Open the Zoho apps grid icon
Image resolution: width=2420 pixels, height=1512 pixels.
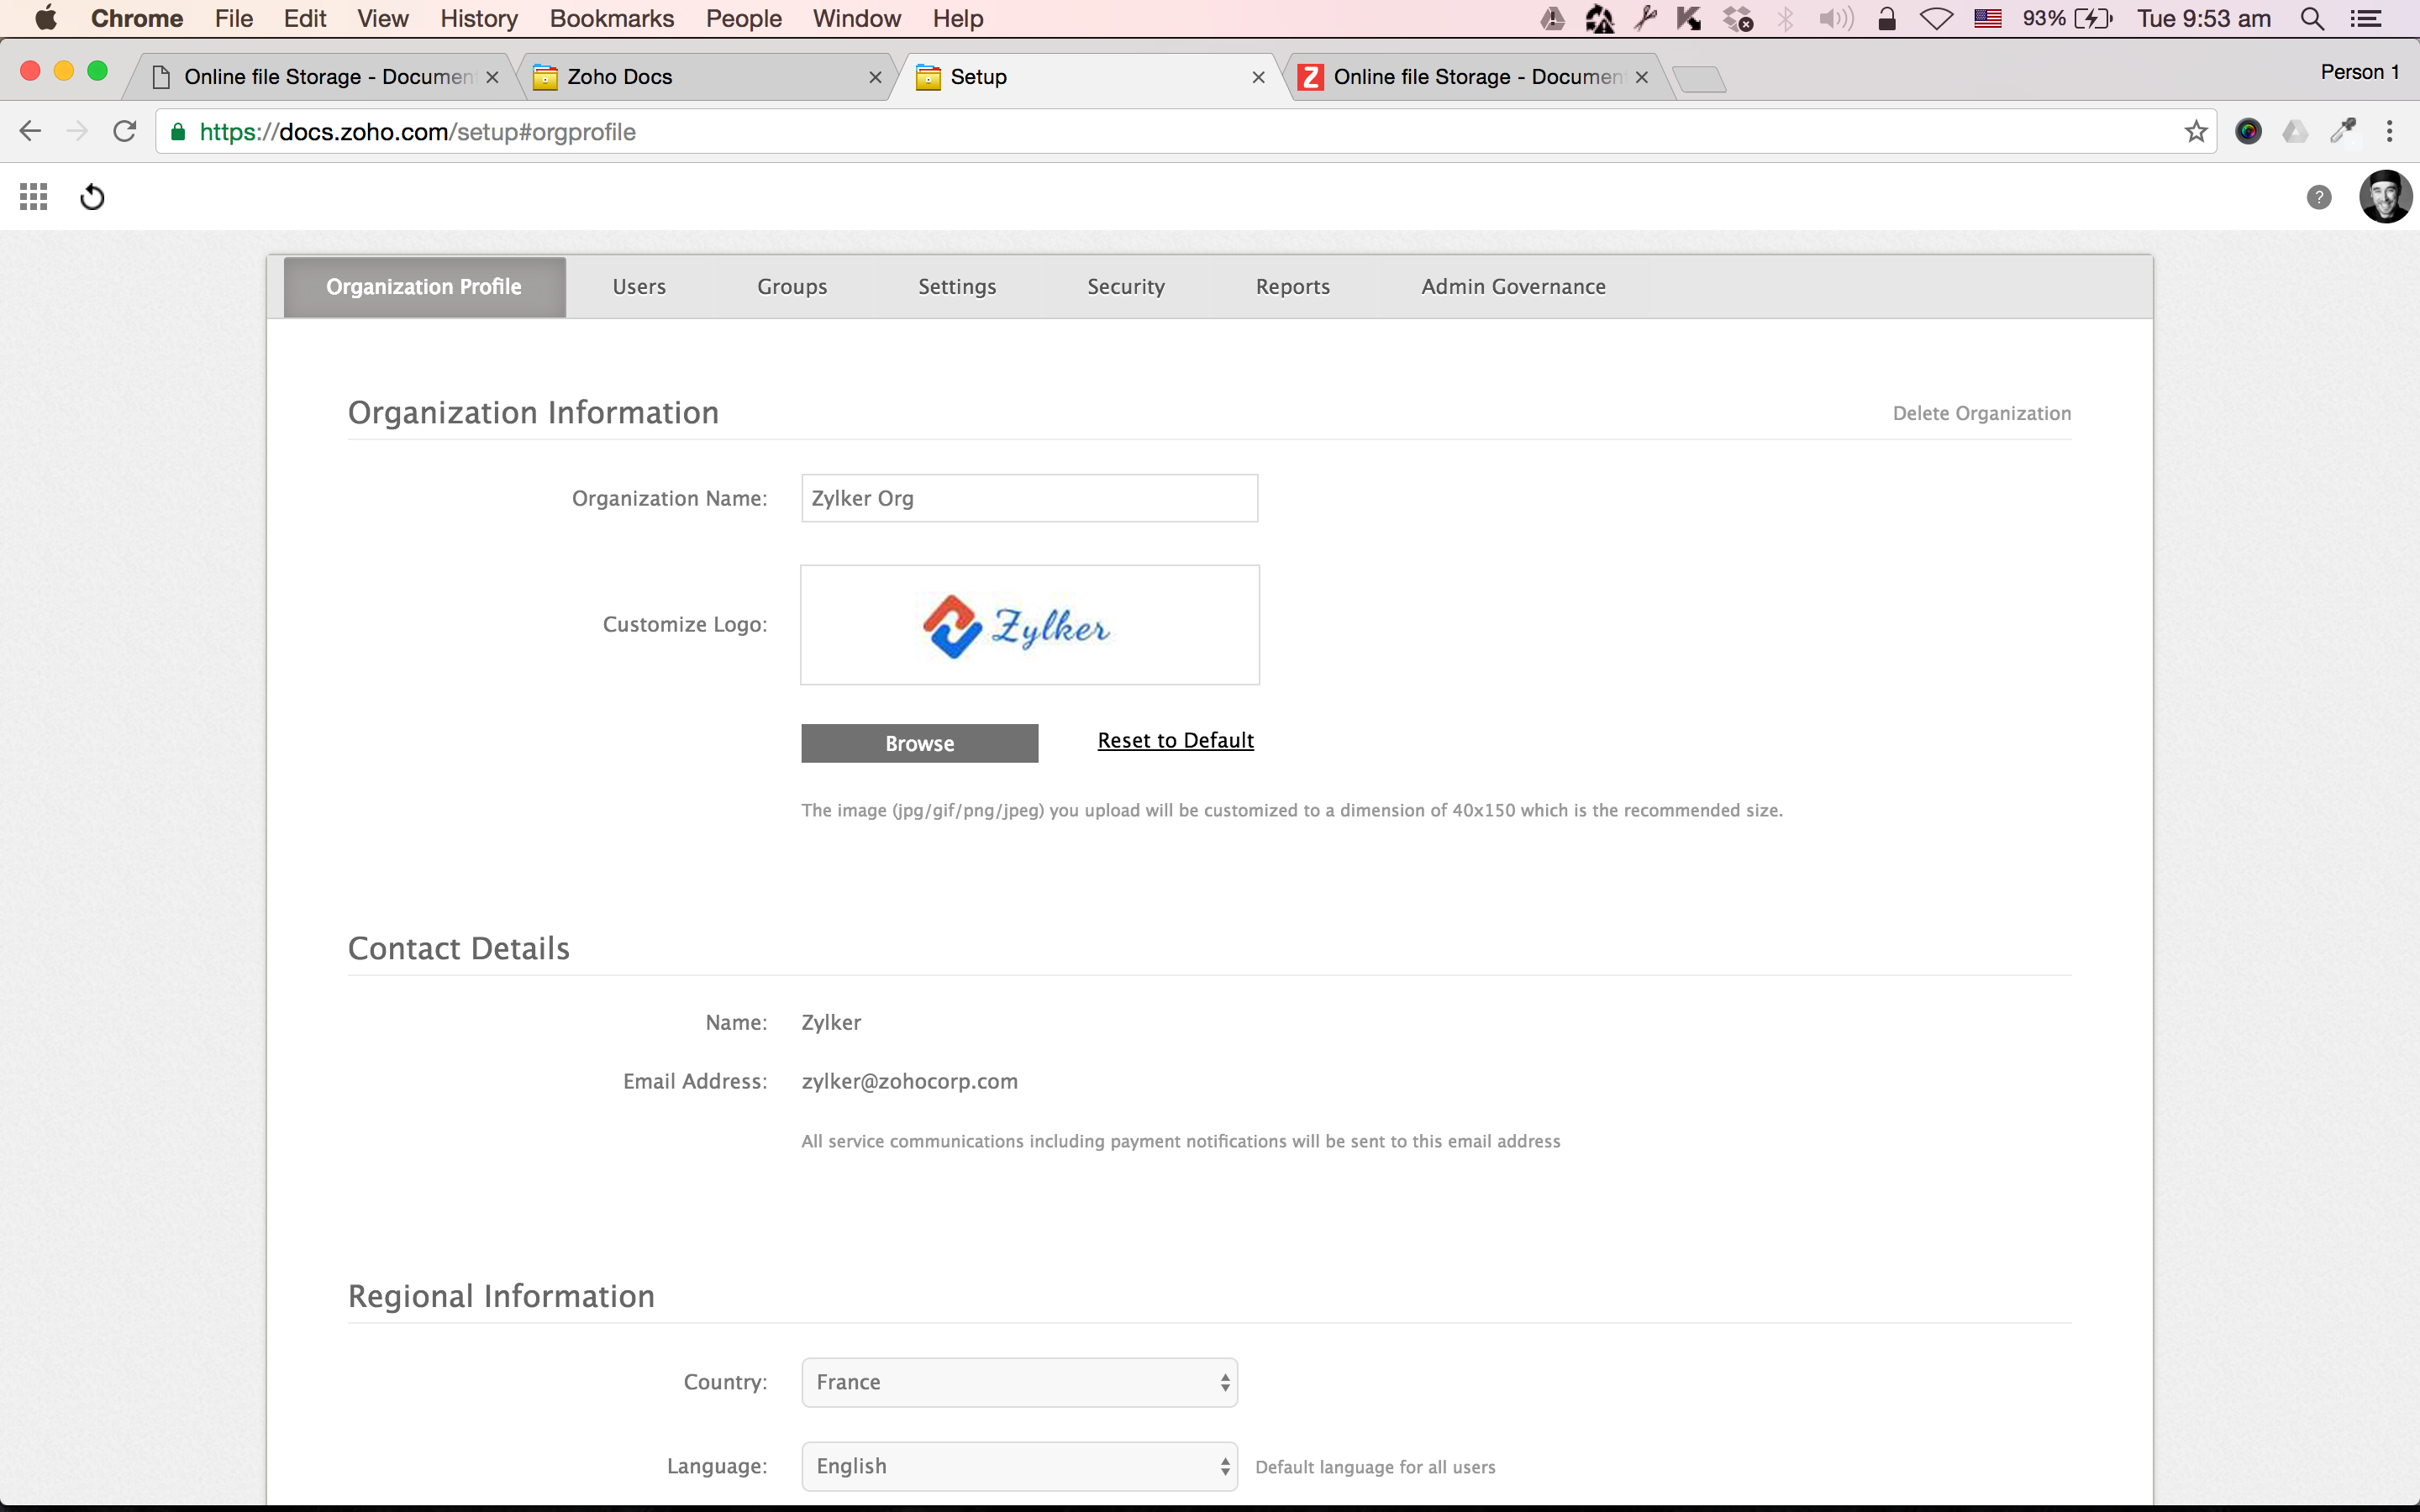click(34, 197)
